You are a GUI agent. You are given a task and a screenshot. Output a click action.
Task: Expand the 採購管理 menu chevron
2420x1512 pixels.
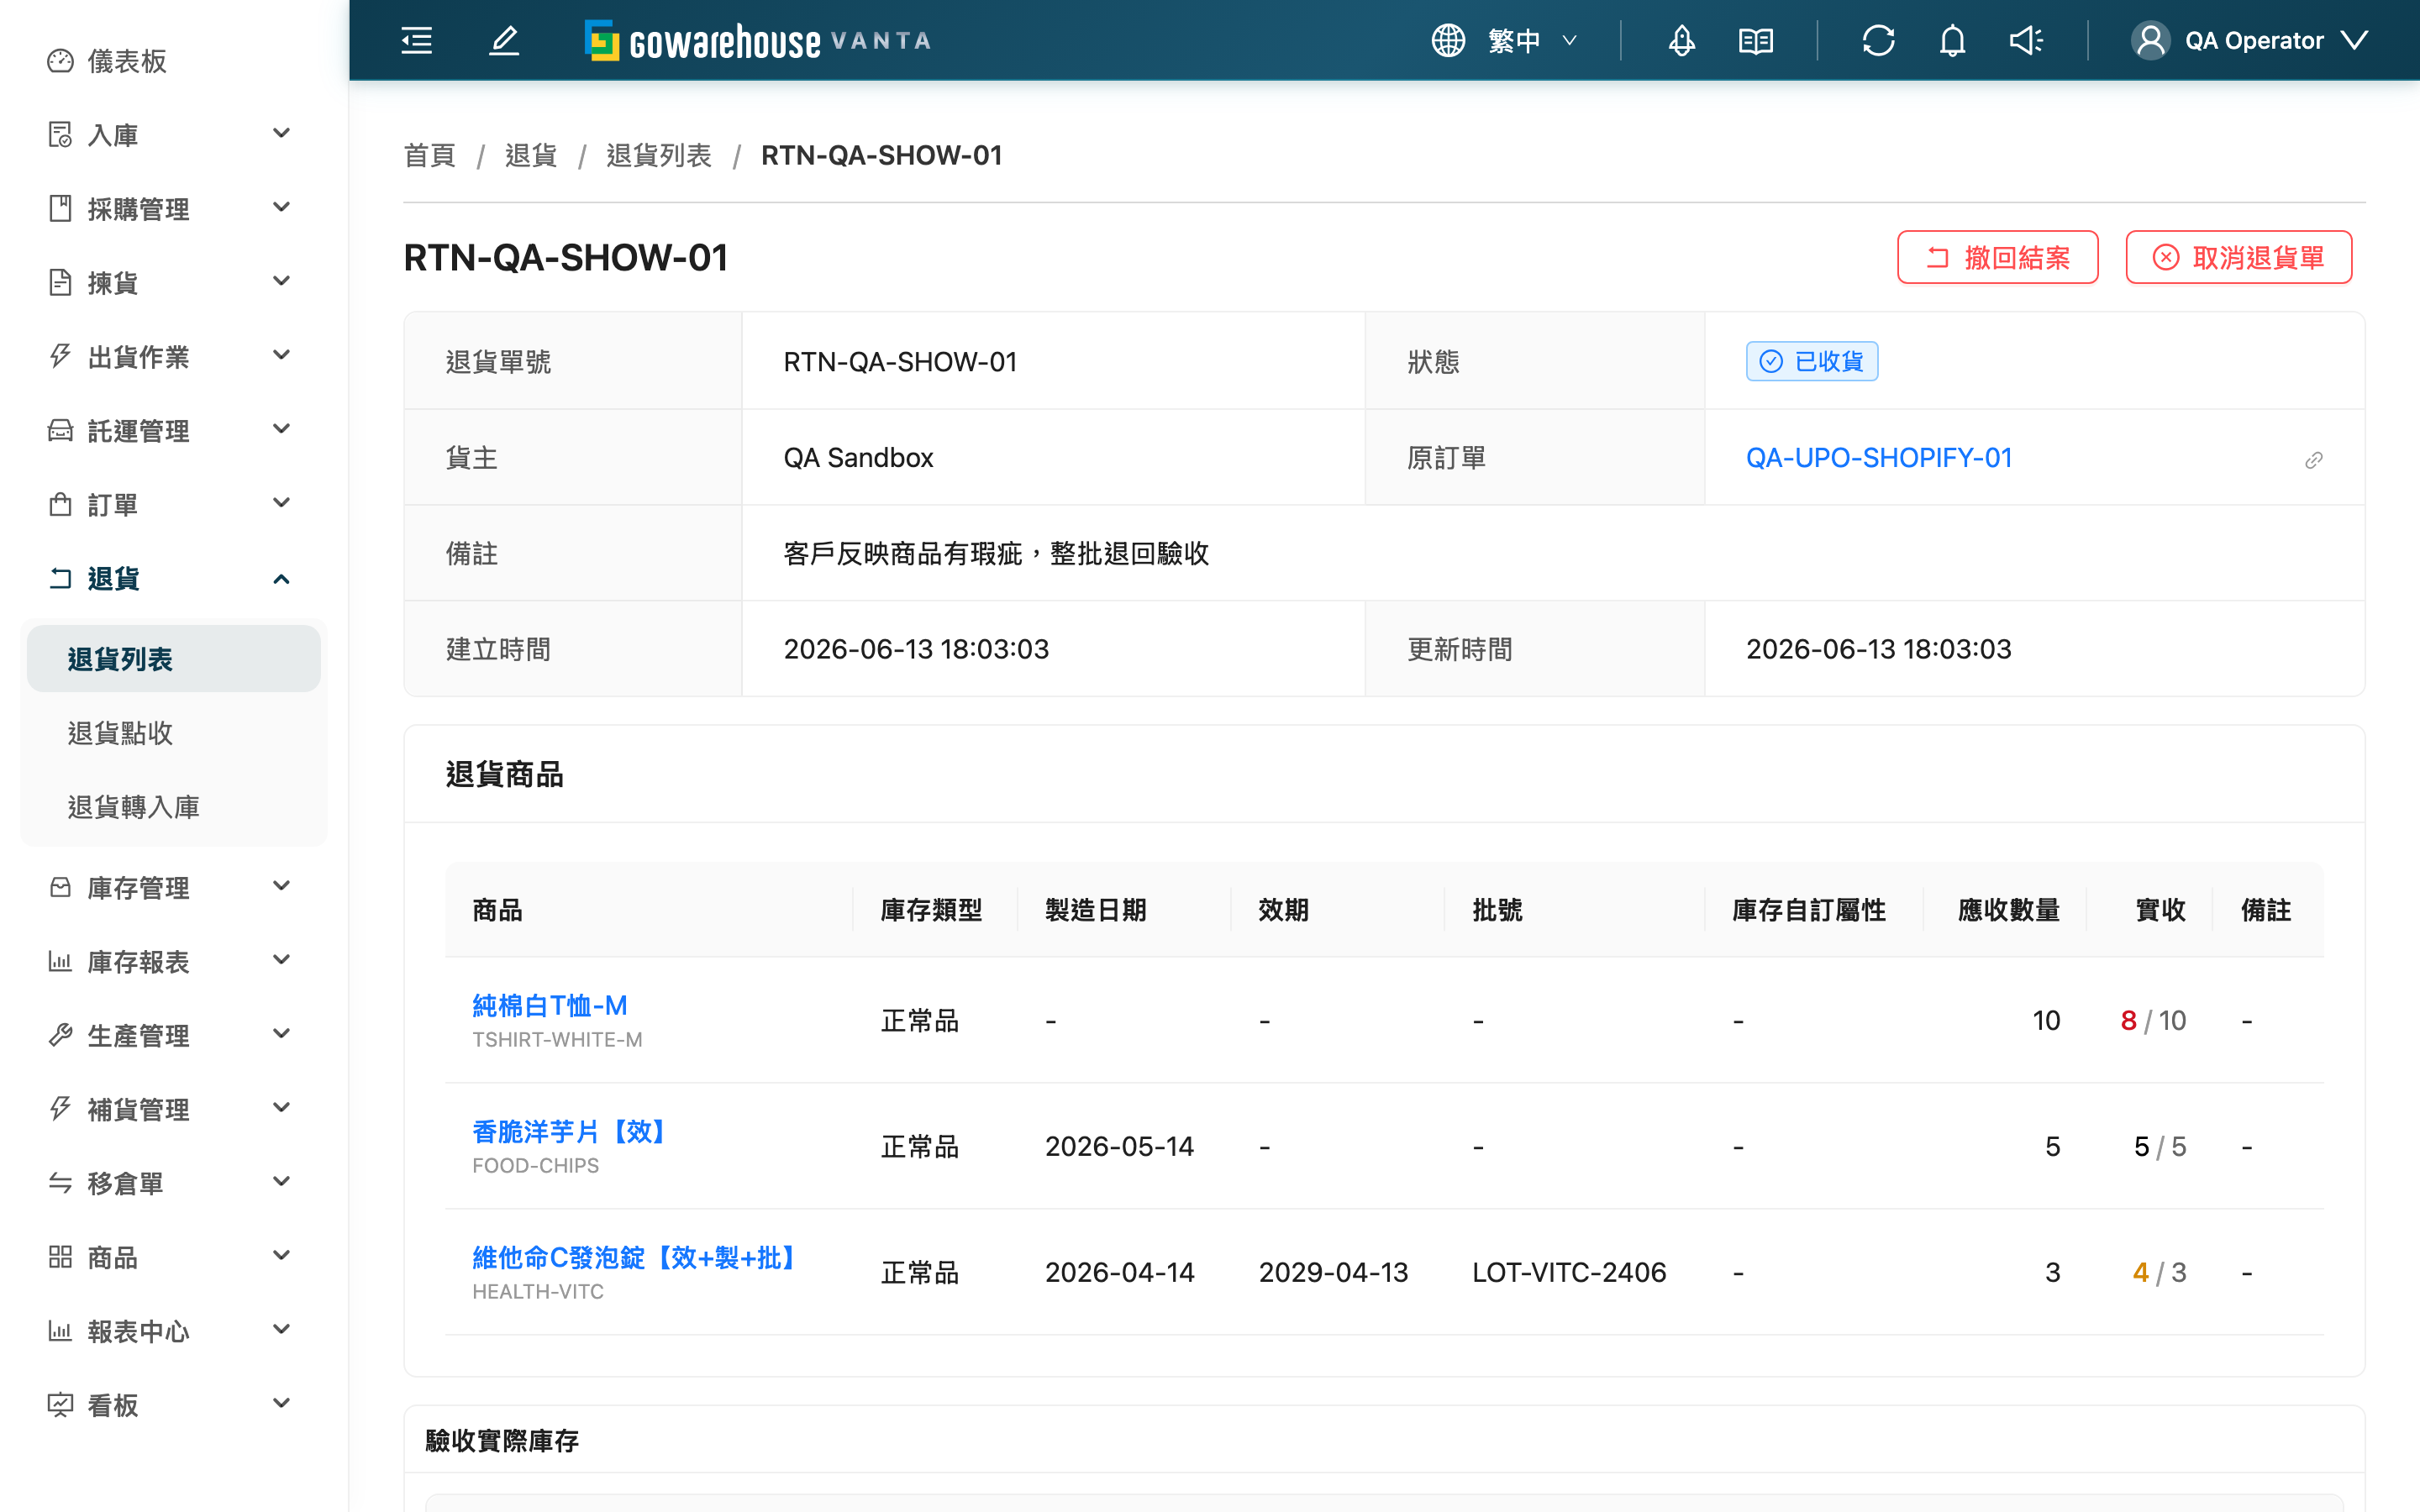pyautogui.click(x=282, y=207)
